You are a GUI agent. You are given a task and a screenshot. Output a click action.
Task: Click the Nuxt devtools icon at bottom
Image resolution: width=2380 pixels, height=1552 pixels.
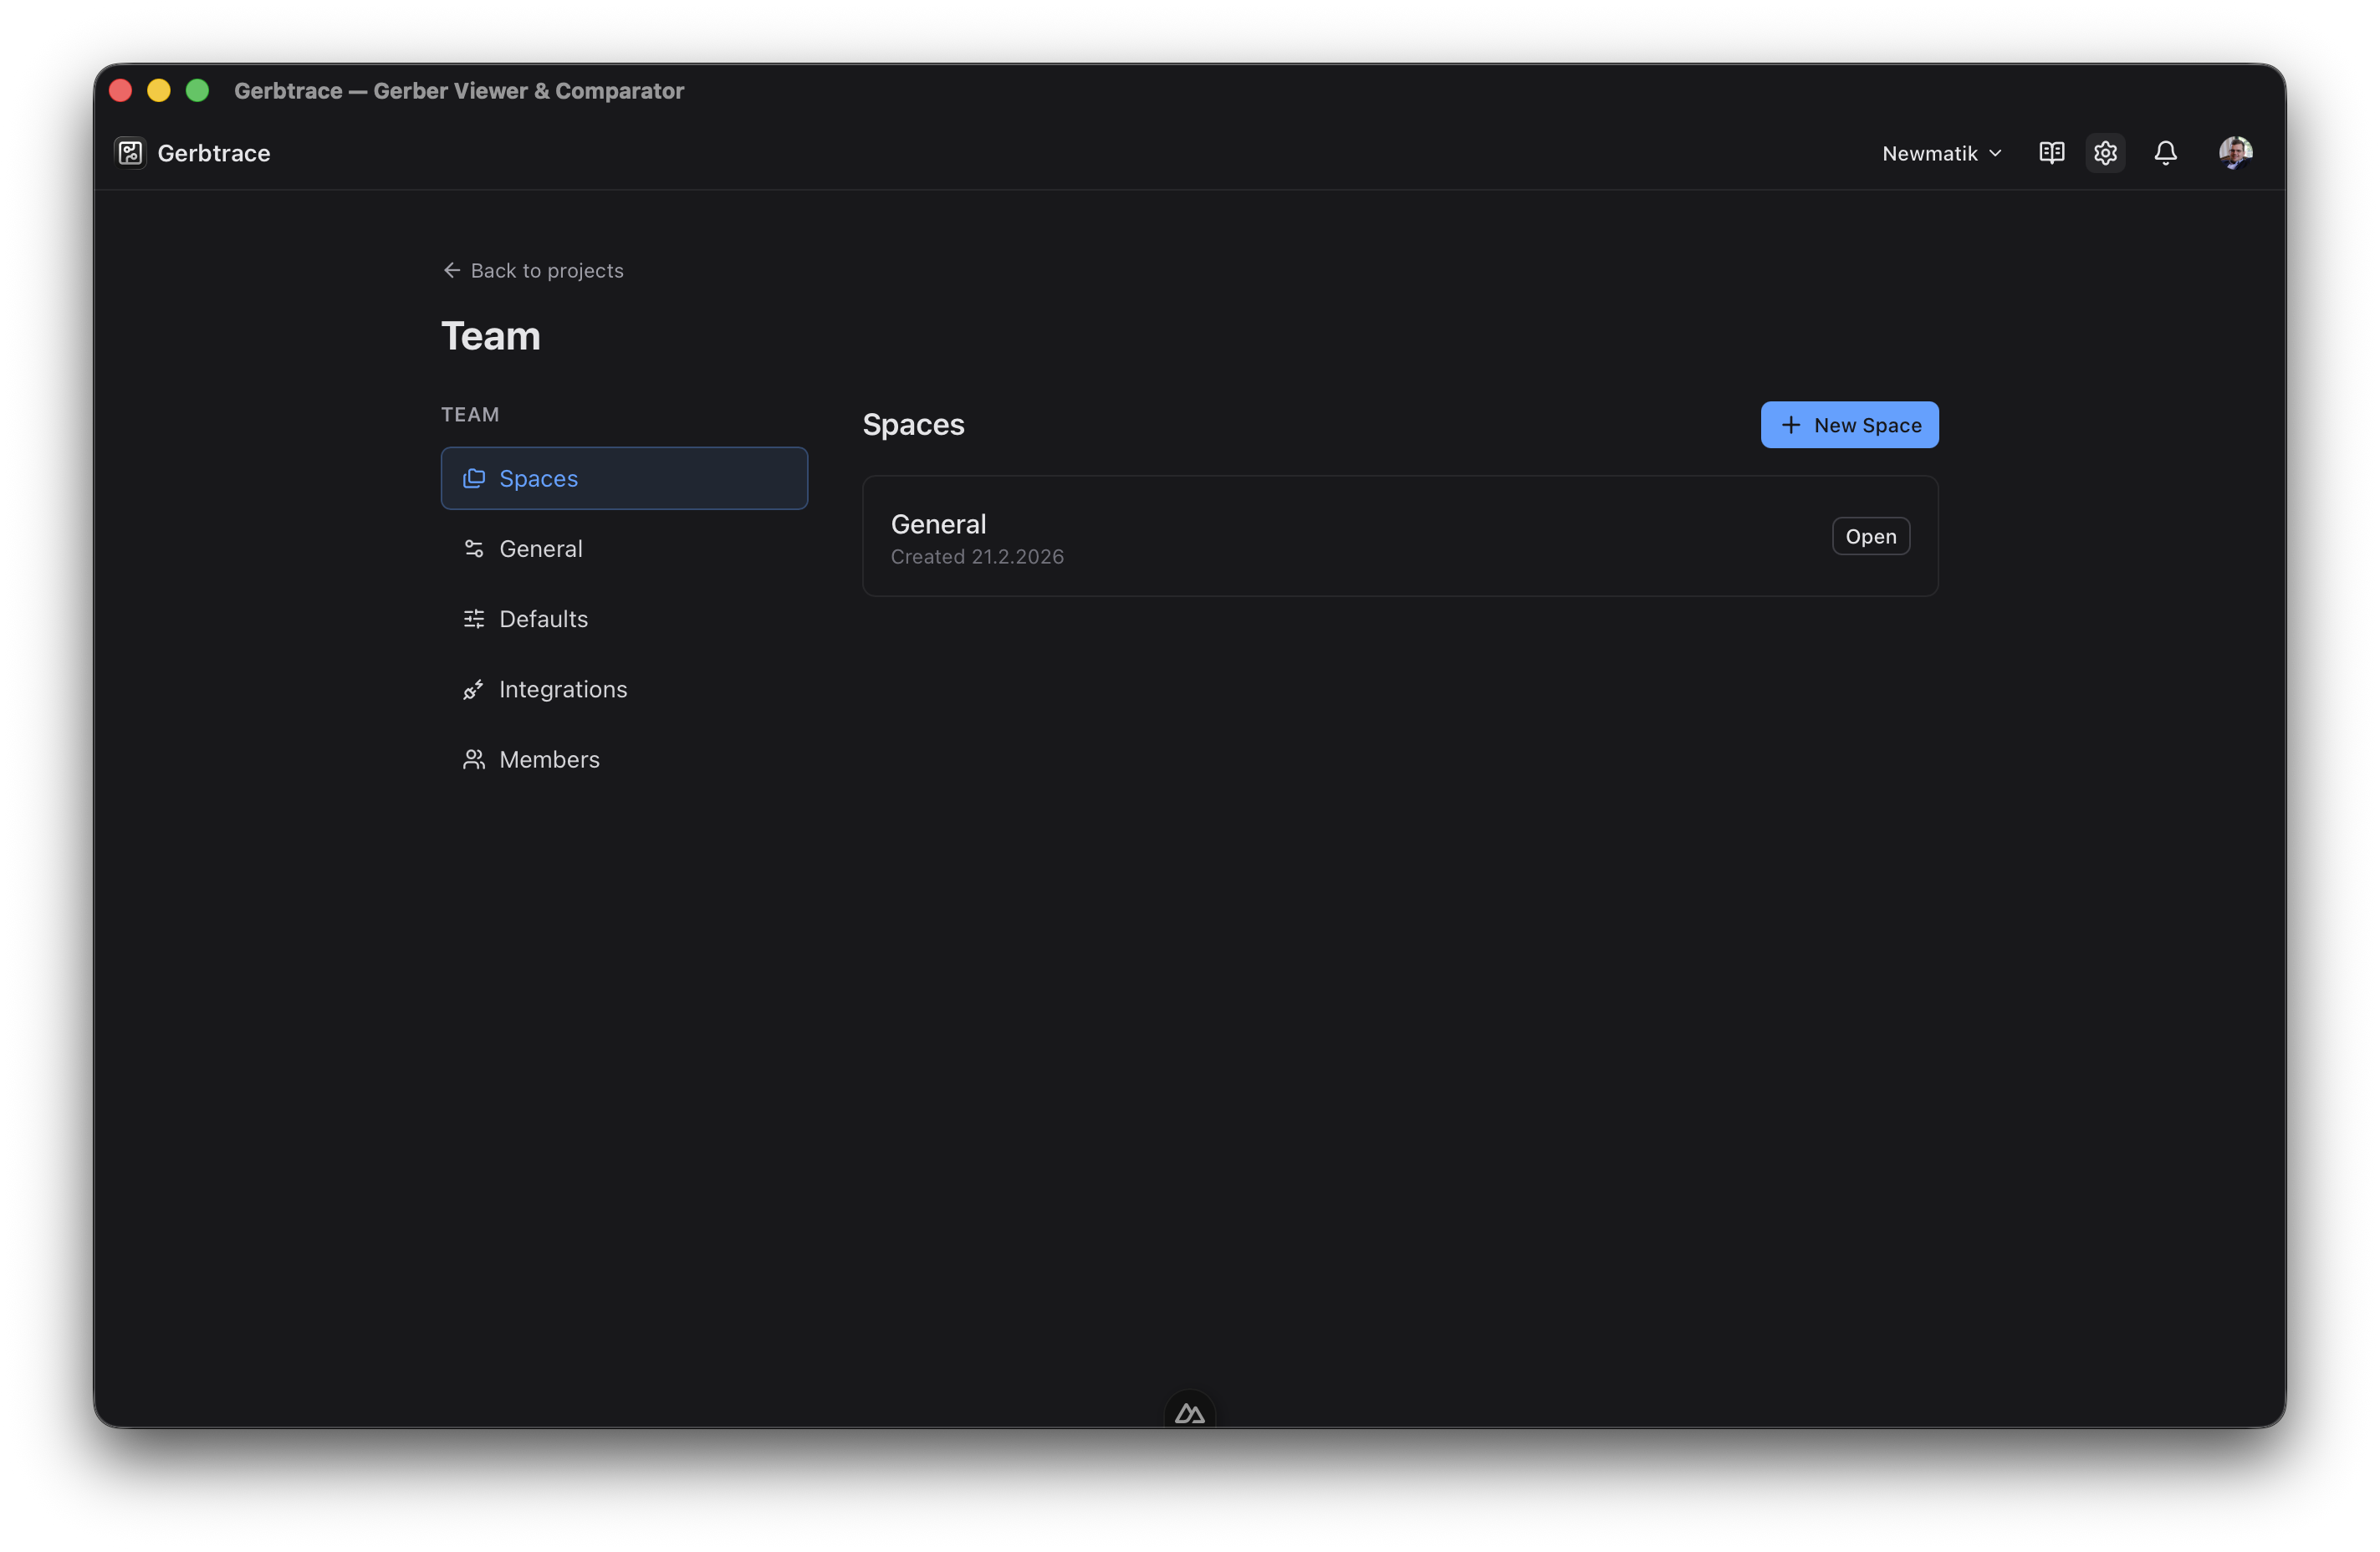(x=1189, y=1413)
